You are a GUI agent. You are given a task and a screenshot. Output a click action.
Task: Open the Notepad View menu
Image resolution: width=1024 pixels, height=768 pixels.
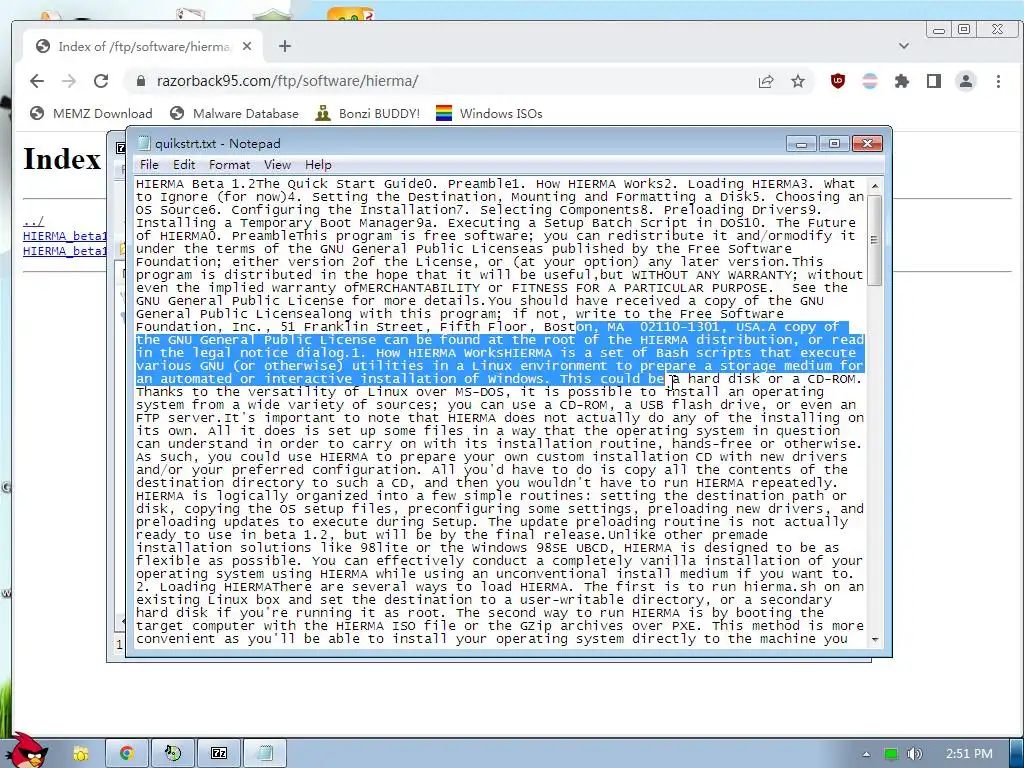point(278,165)
